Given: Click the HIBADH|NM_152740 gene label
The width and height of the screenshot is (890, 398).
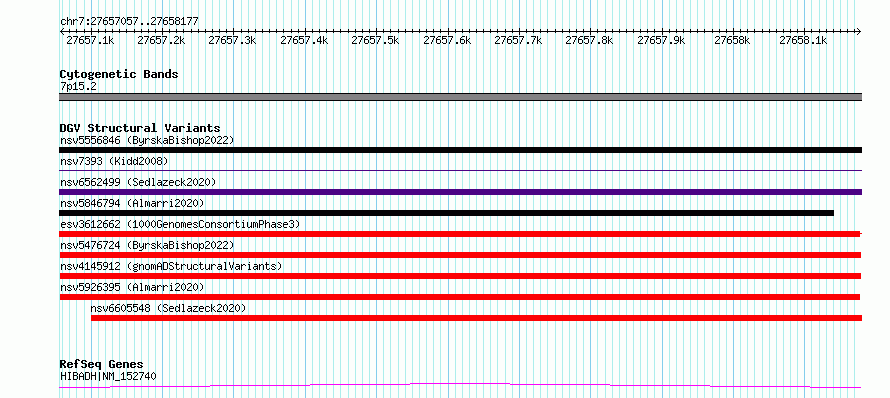Looking at the screenshot, I should point(108,376).
